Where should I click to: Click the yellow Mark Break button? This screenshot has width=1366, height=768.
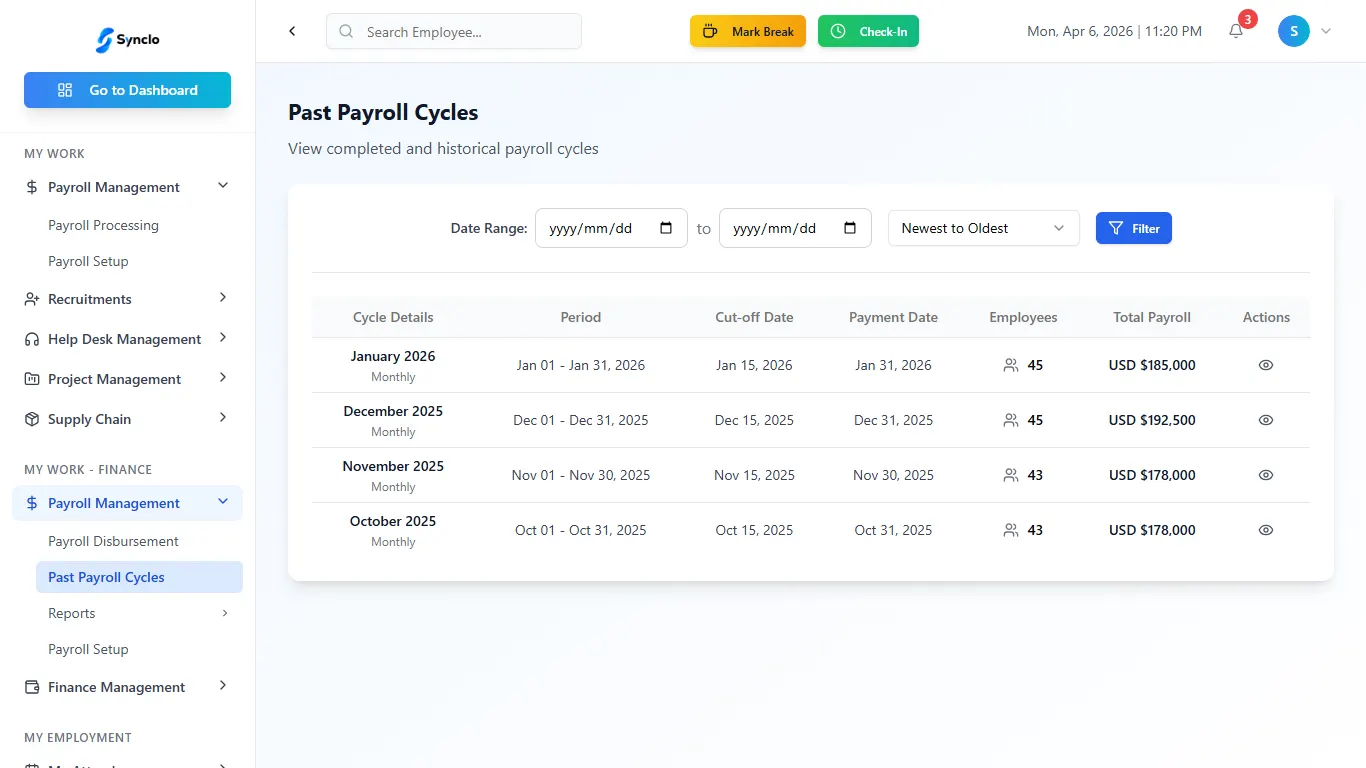pos(747,31)
